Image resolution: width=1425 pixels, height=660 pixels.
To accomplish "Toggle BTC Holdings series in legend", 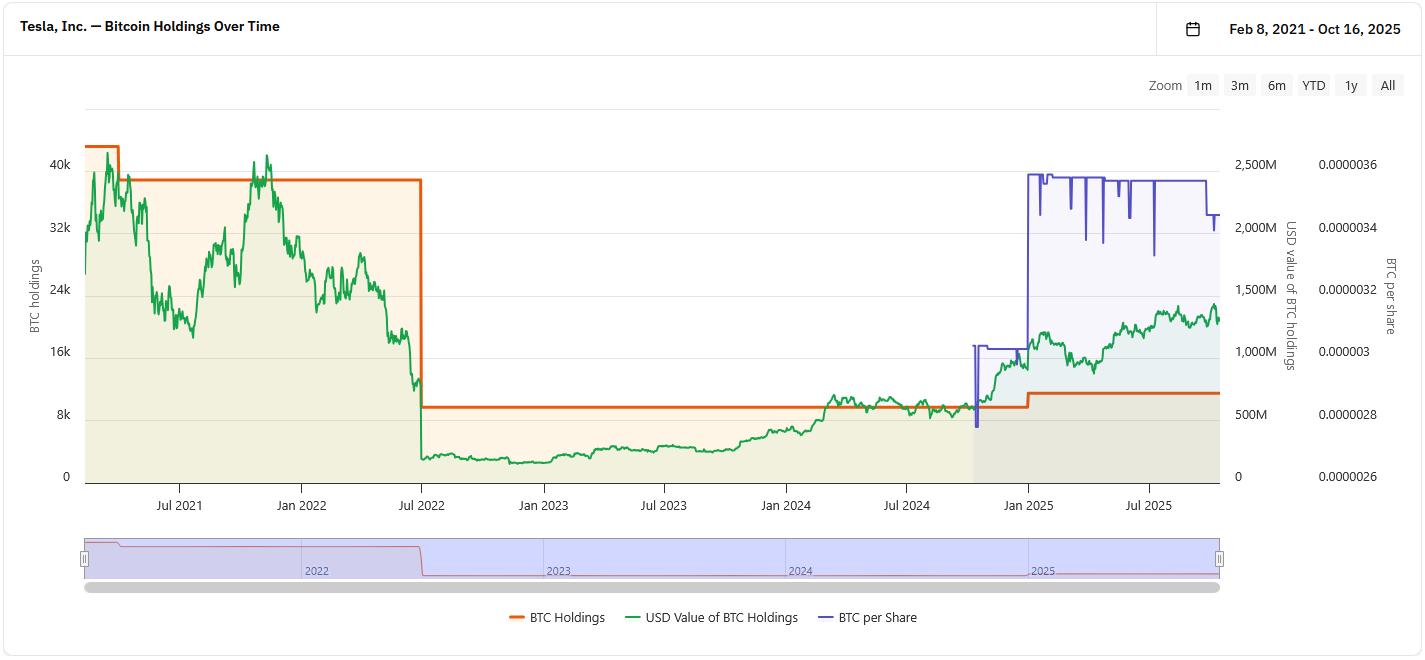I will [557, 618].
